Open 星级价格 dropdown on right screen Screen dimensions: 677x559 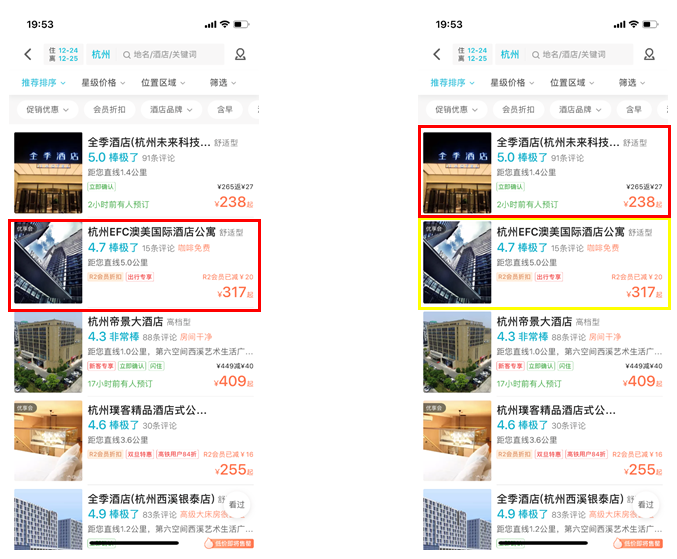512,82
